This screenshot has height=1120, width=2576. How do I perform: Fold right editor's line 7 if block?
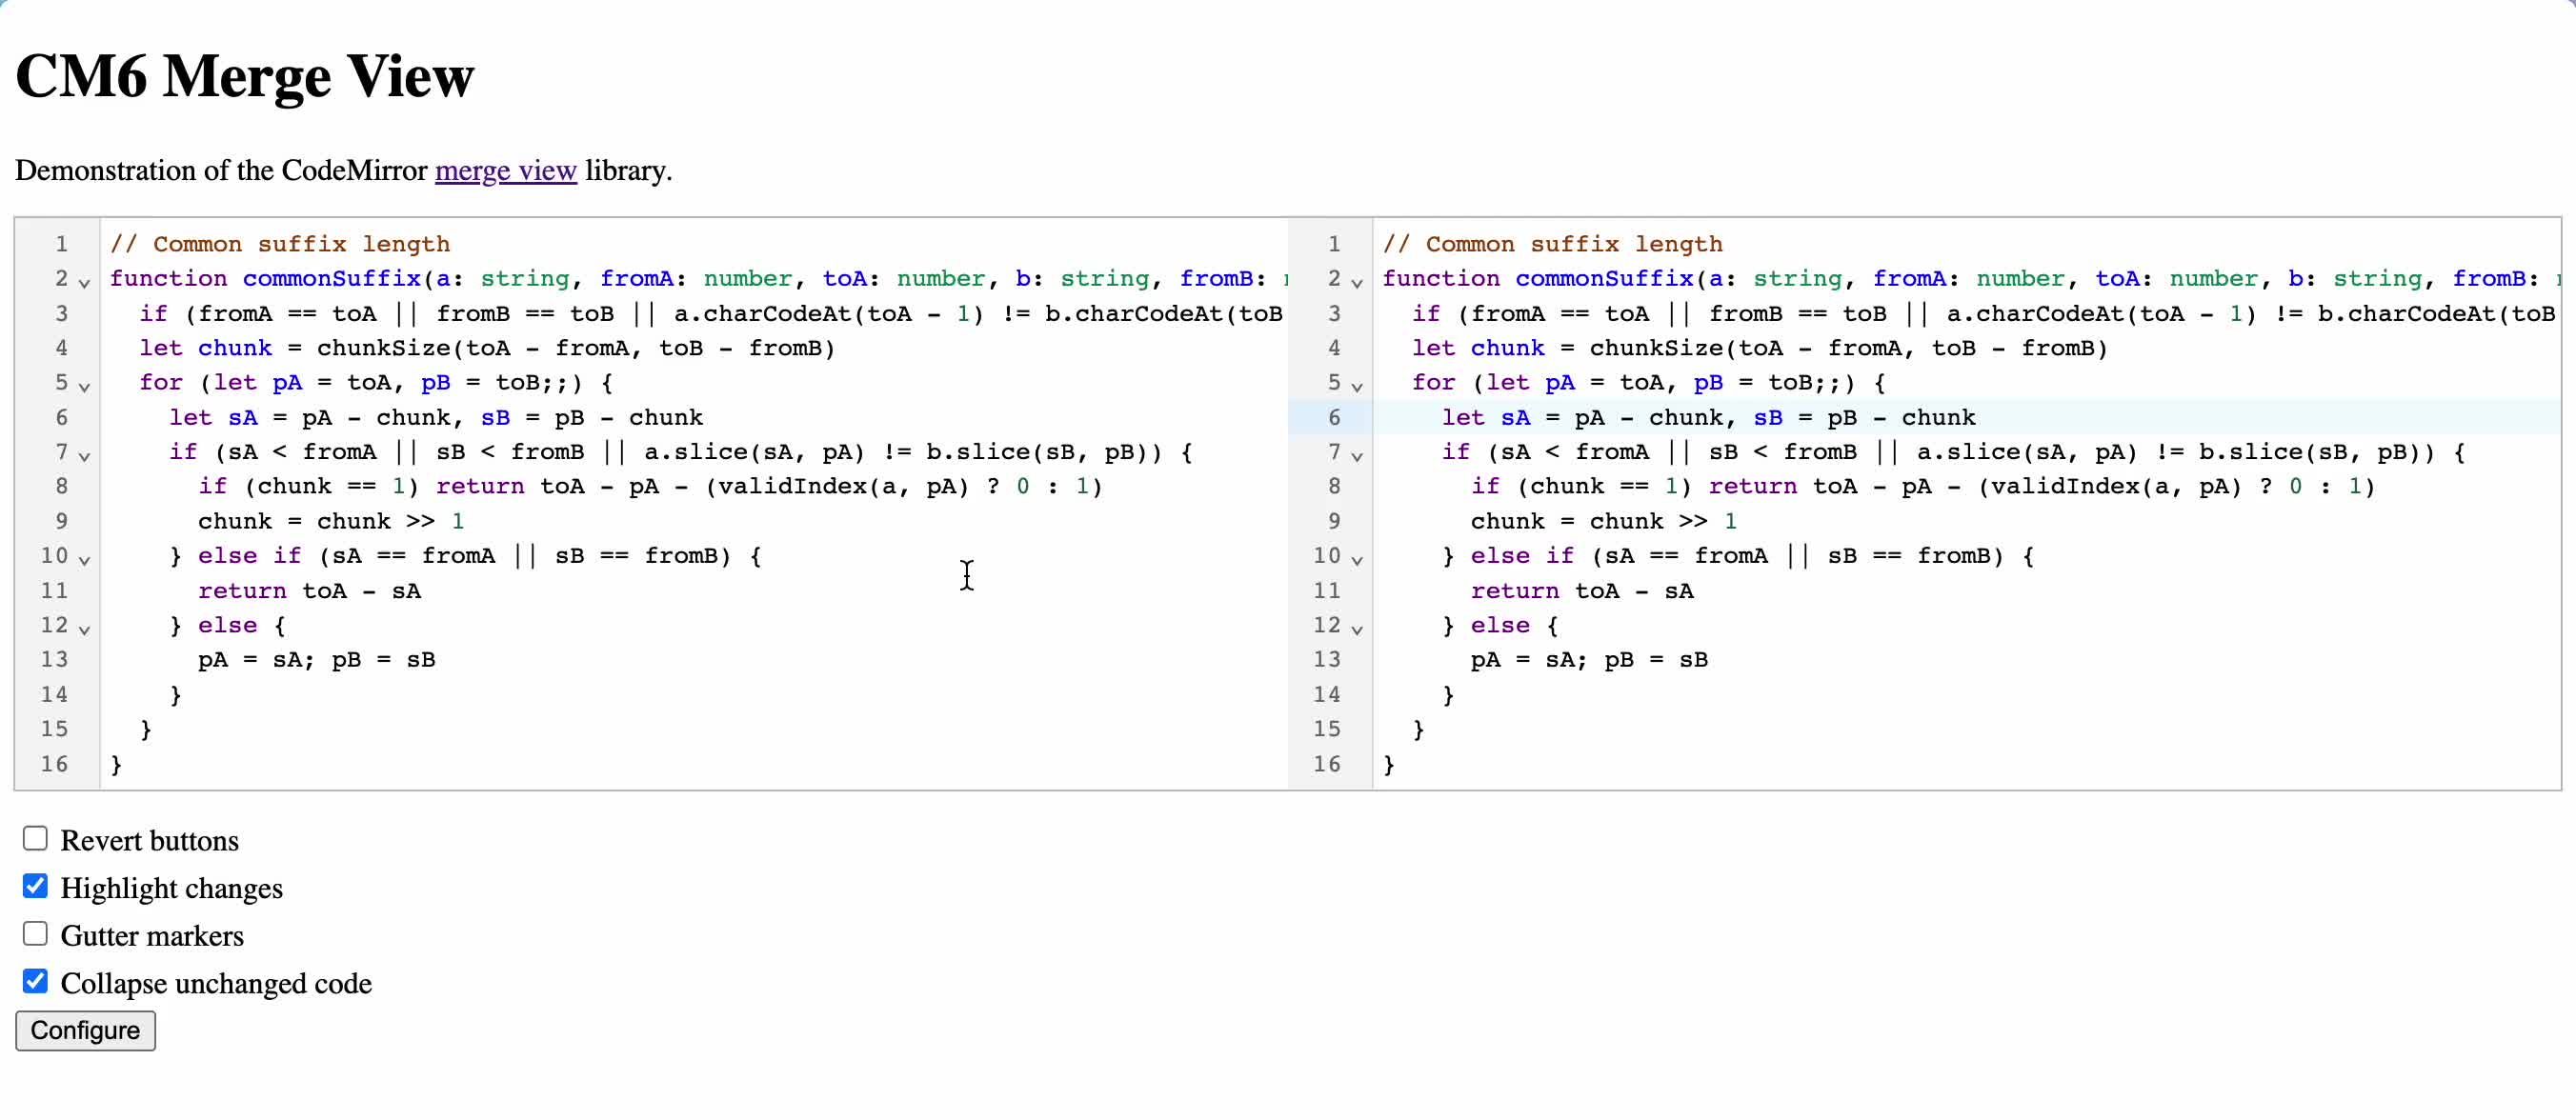click(x=1357, y=456)
